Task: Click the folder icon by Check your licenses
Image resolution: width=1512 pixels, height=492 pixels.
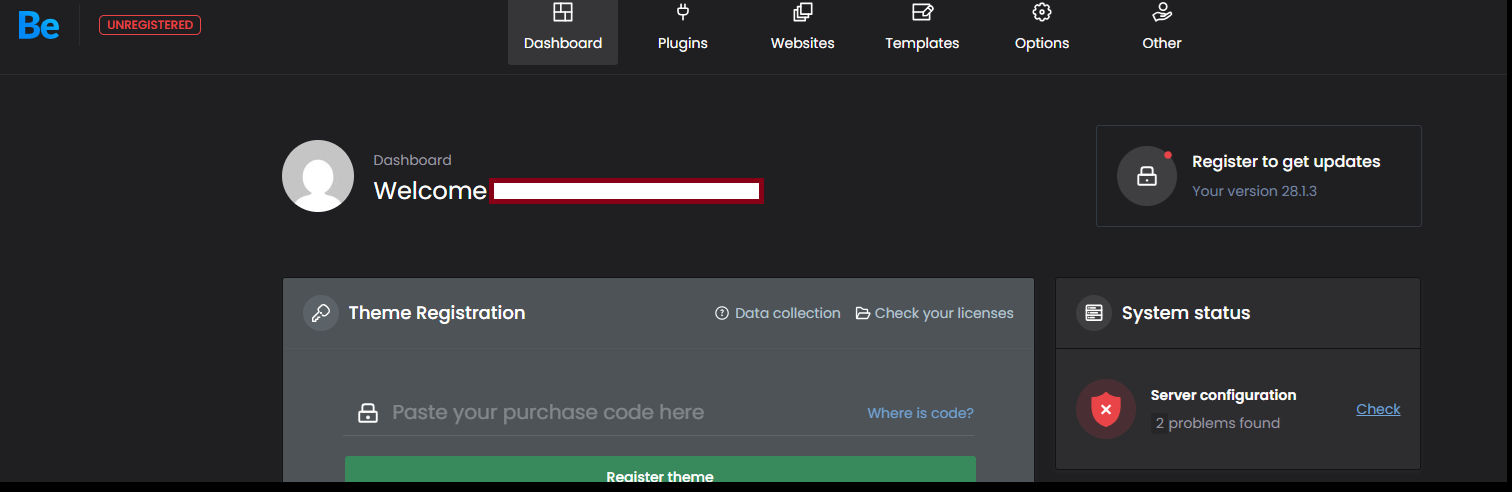Action: point(863,313)
